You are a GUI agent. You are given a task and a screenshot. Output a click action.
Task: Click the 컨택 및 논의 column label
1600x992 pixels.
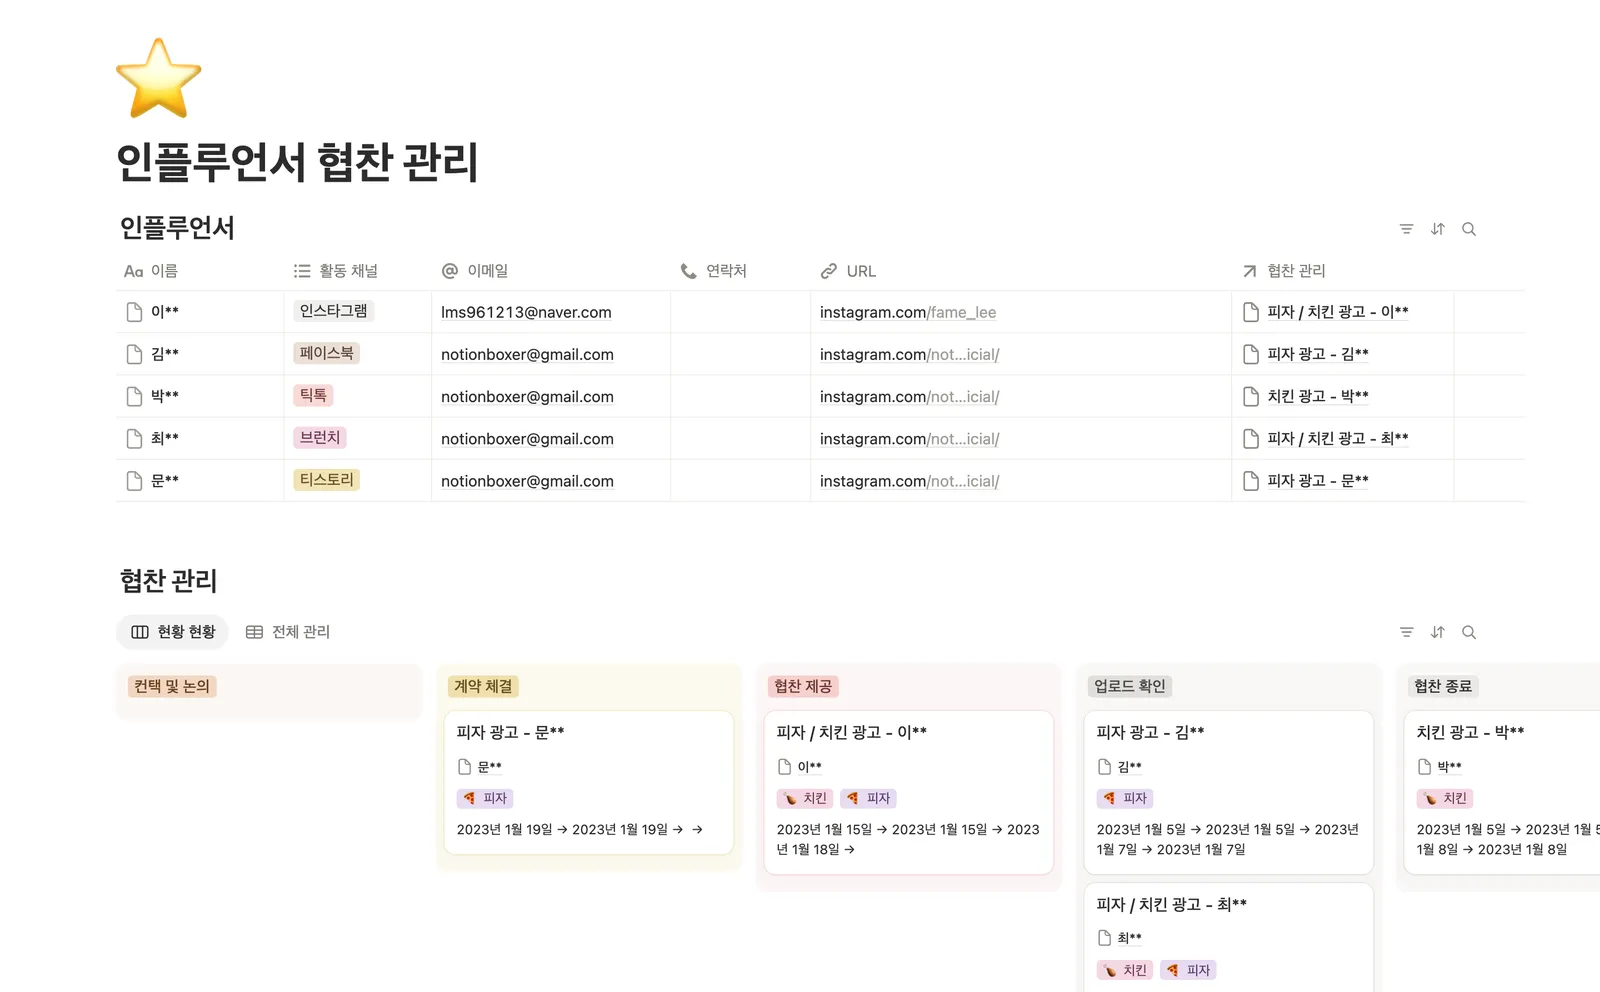(172, 686)
